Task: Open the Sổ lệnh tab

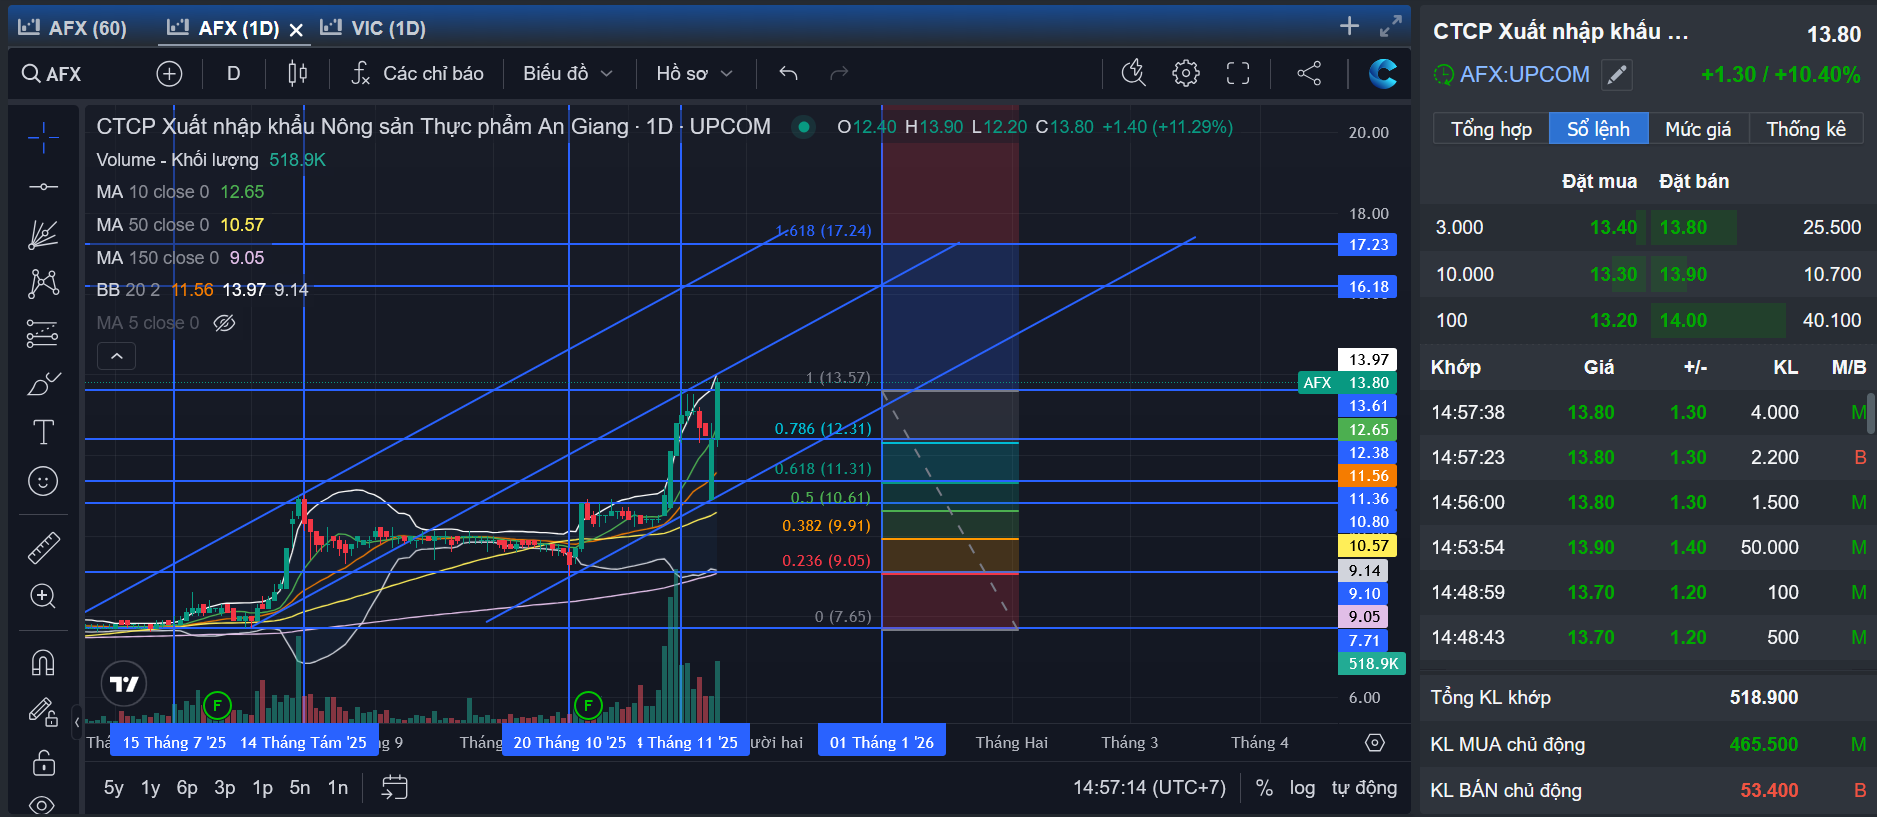Action: (x=1598, y=129)
